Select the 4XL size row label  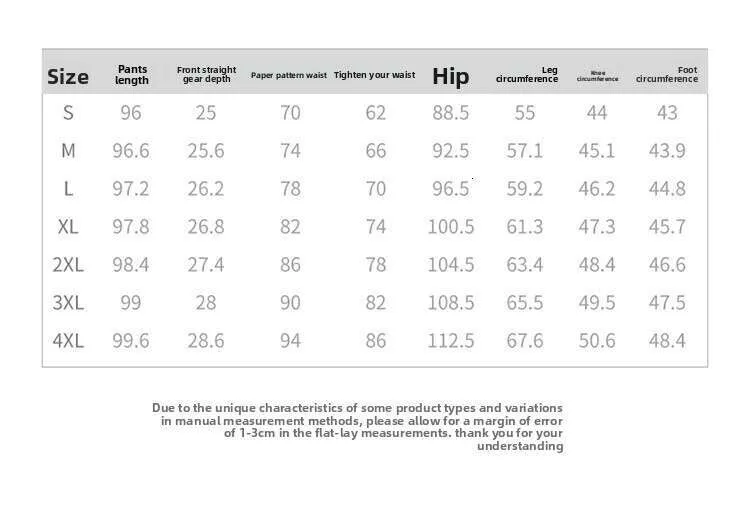click(x=68, y=341)
